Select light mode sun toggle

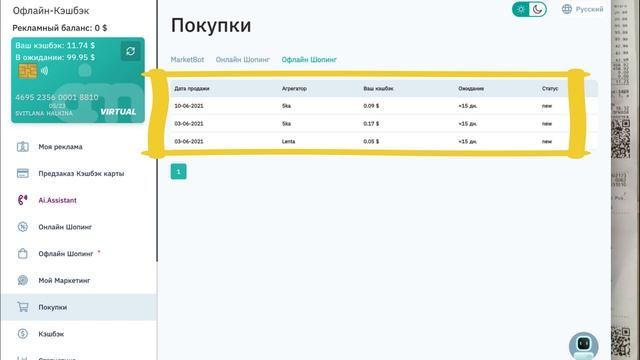[520, 9]
